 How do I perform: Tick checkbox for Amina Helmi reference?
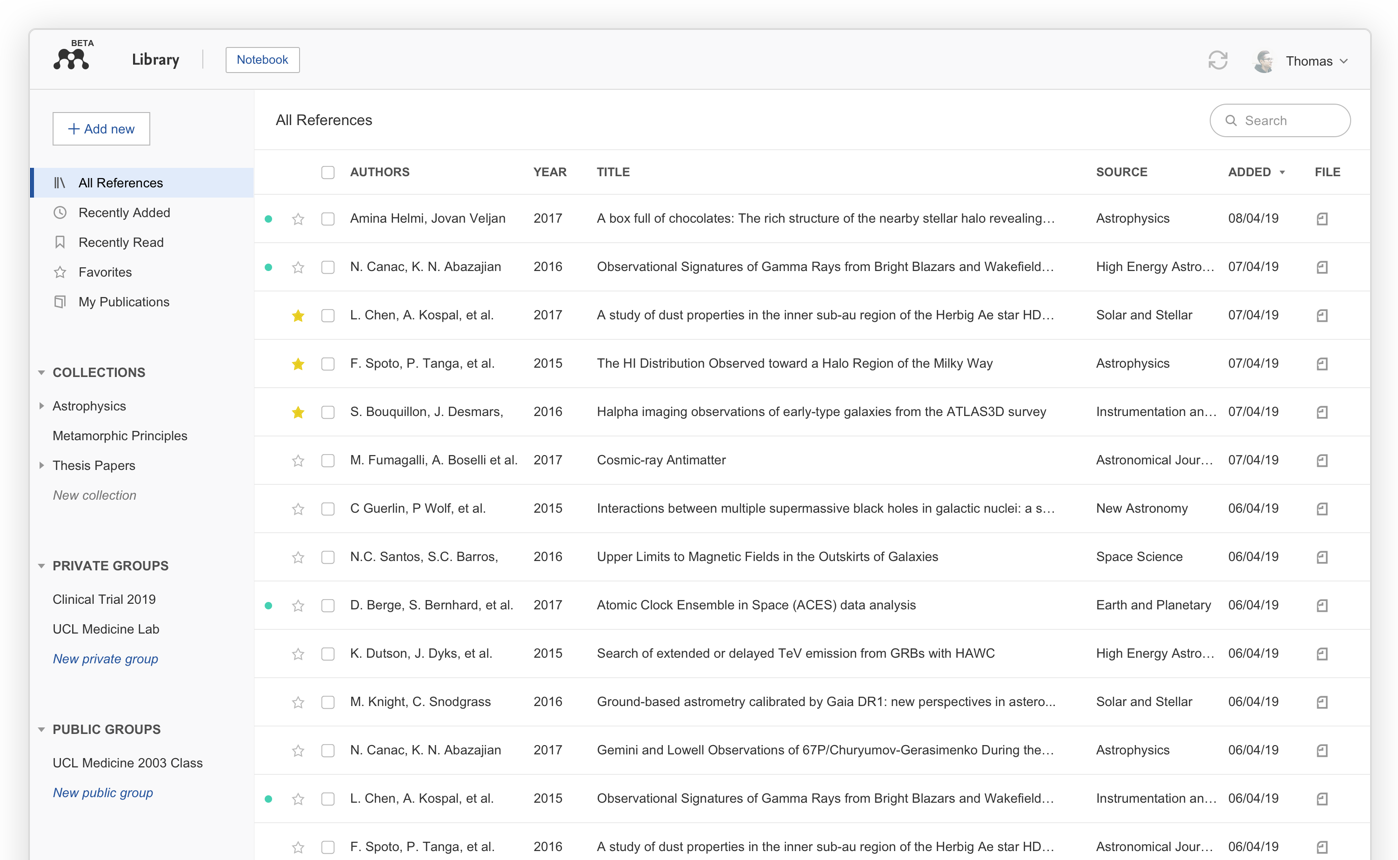pyautogui.click(x=328, y=219)
